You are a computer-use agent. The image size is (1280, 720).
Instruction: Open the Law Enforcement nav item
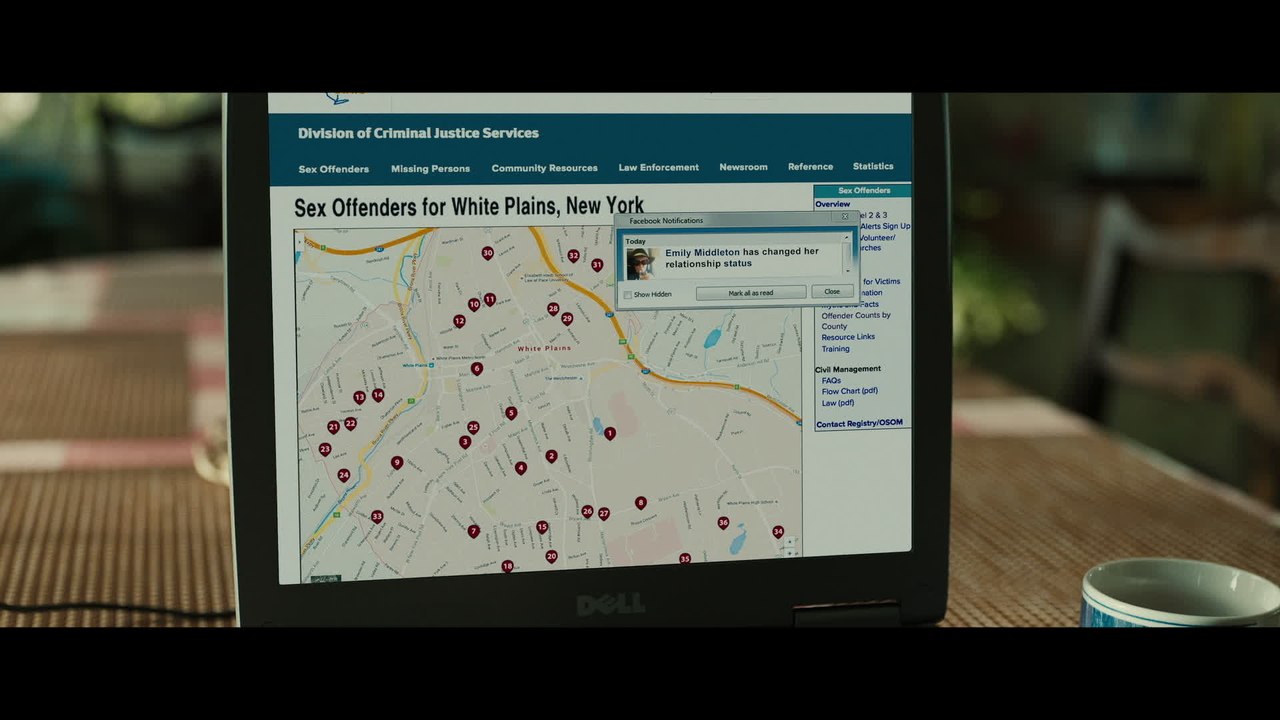659,167
